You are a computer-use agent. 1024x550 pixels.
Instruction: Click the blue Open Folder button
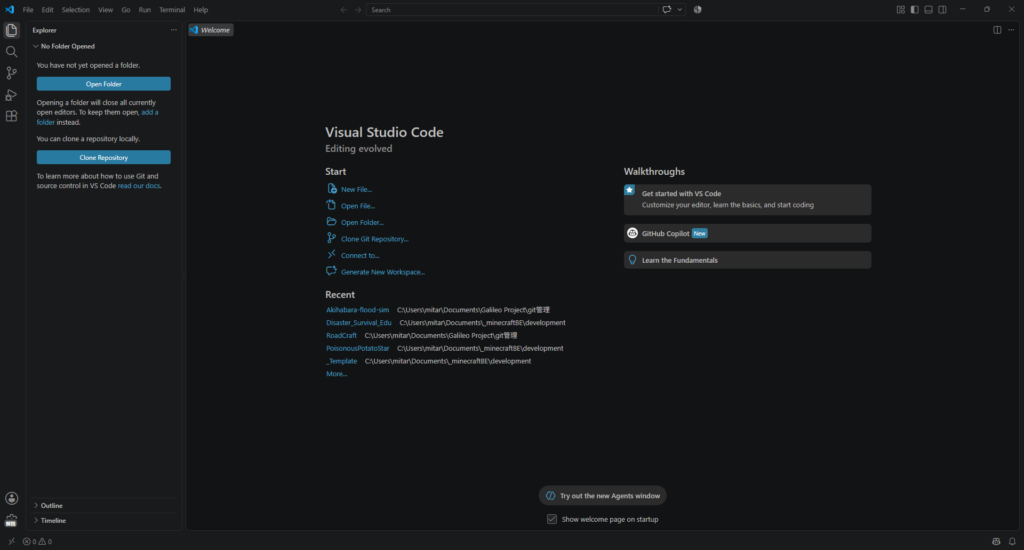[x=103, y=84]
